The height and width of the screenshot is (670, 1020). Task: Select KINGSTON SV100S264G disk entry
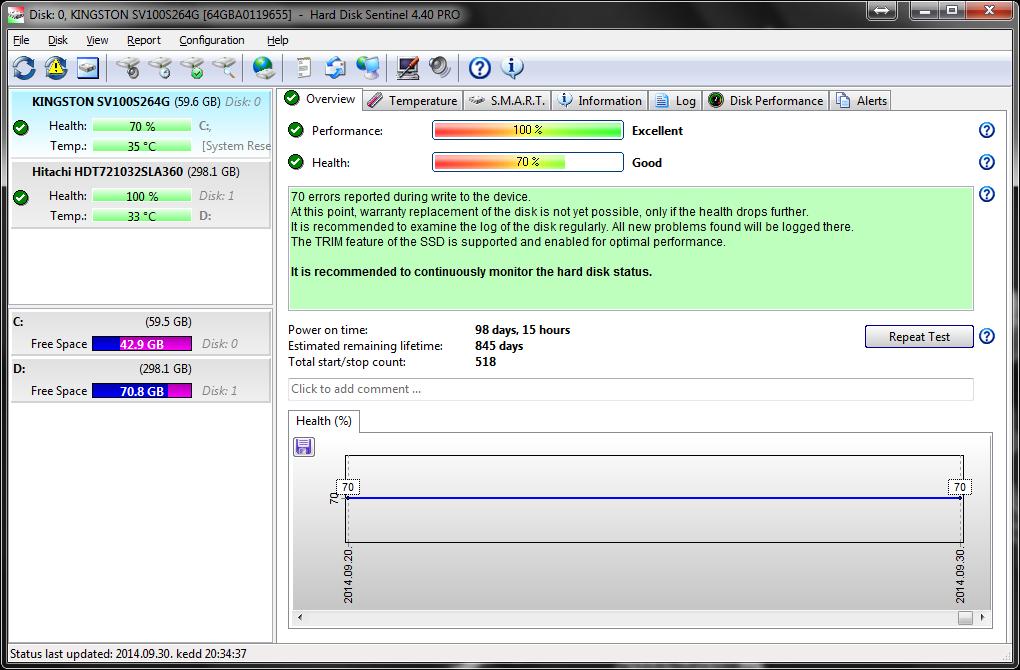pos(141,124)
